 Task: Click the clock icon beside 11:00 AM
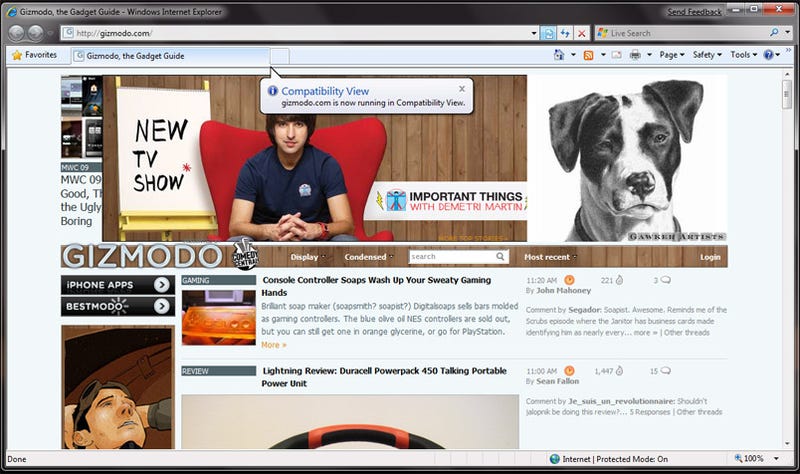569,371
